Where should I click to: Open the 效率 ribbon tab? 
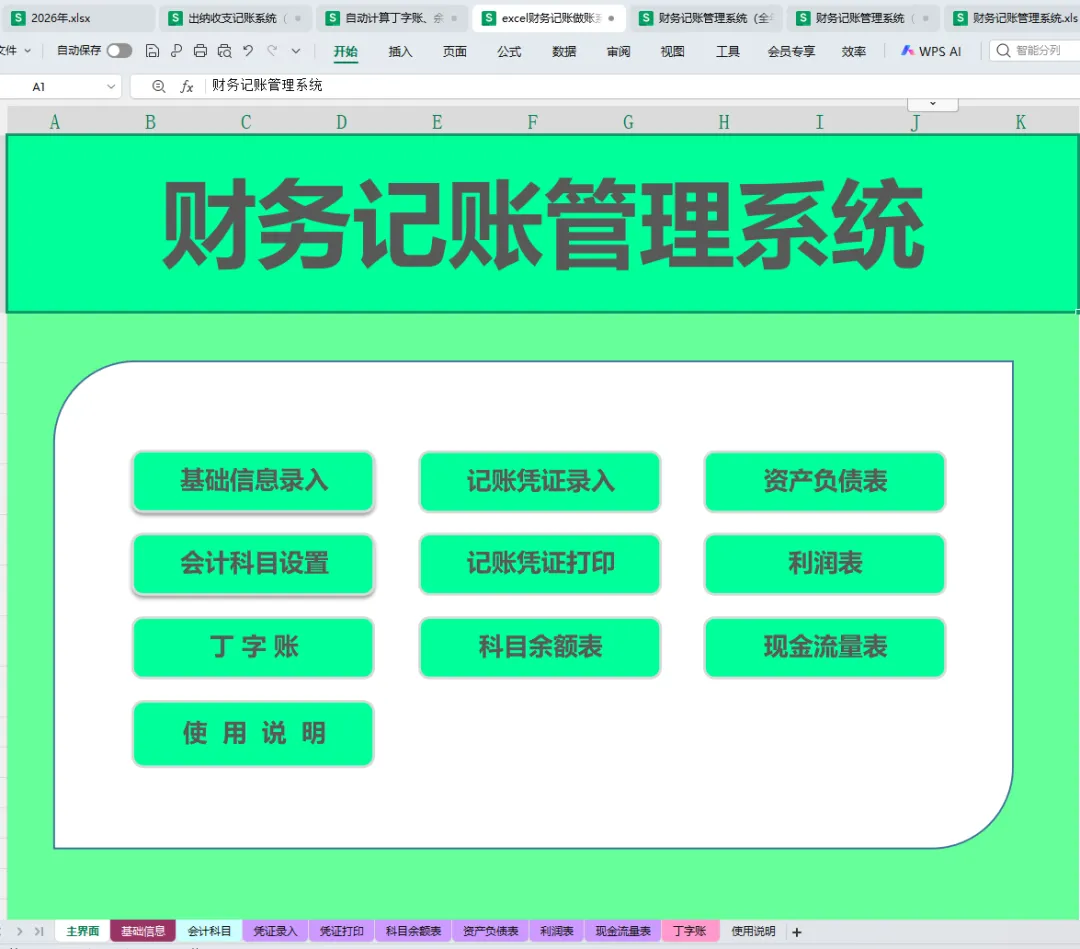(x=853, y=52)
